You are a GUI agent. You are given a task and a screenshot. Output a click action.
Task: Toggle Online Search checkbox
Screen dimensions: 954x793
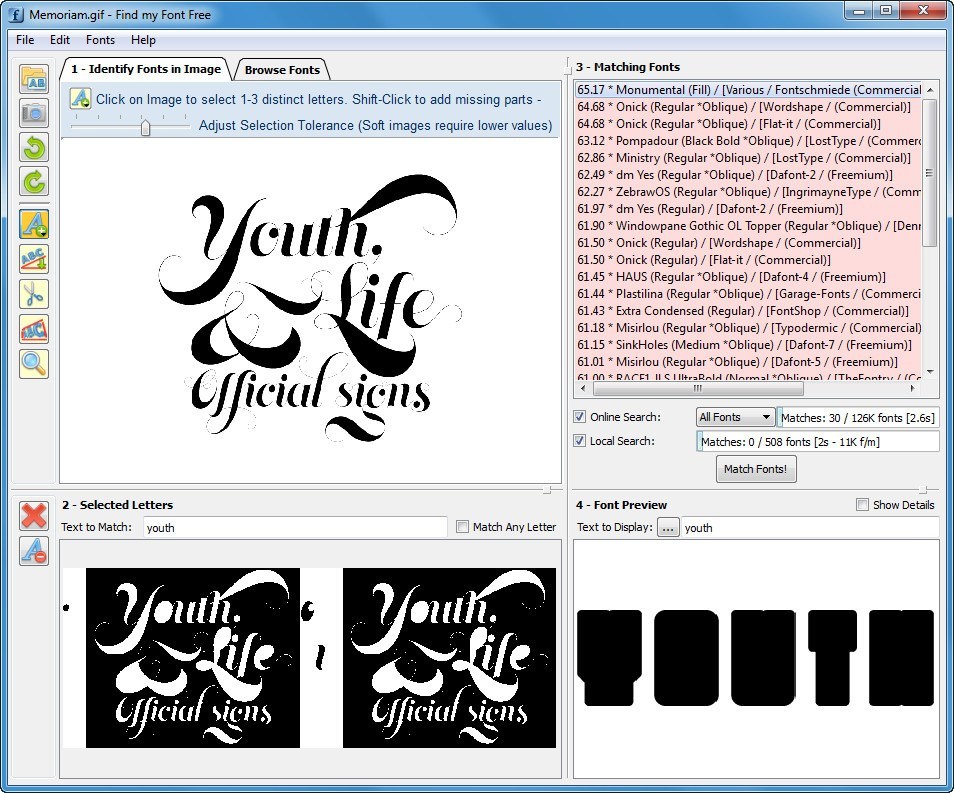579,417
